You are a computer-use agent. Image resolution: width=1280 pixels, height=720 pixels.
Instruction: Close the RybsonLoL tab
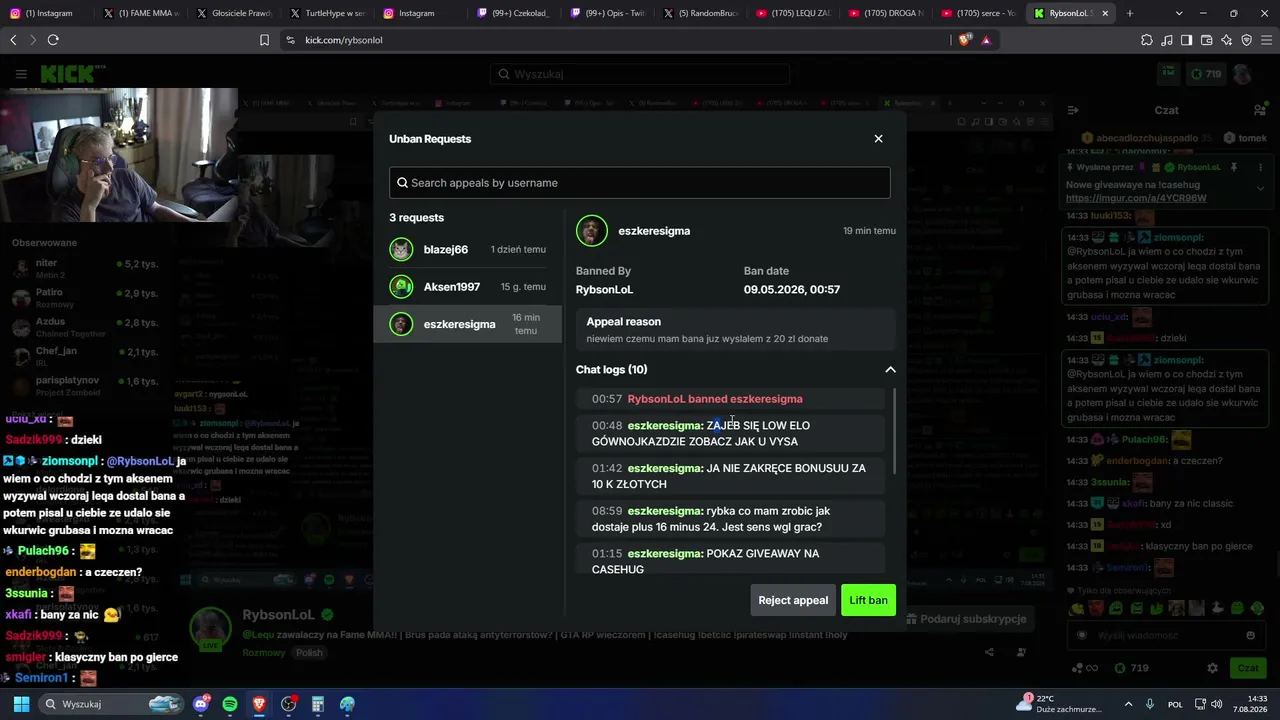click(x=1103, y=13)
